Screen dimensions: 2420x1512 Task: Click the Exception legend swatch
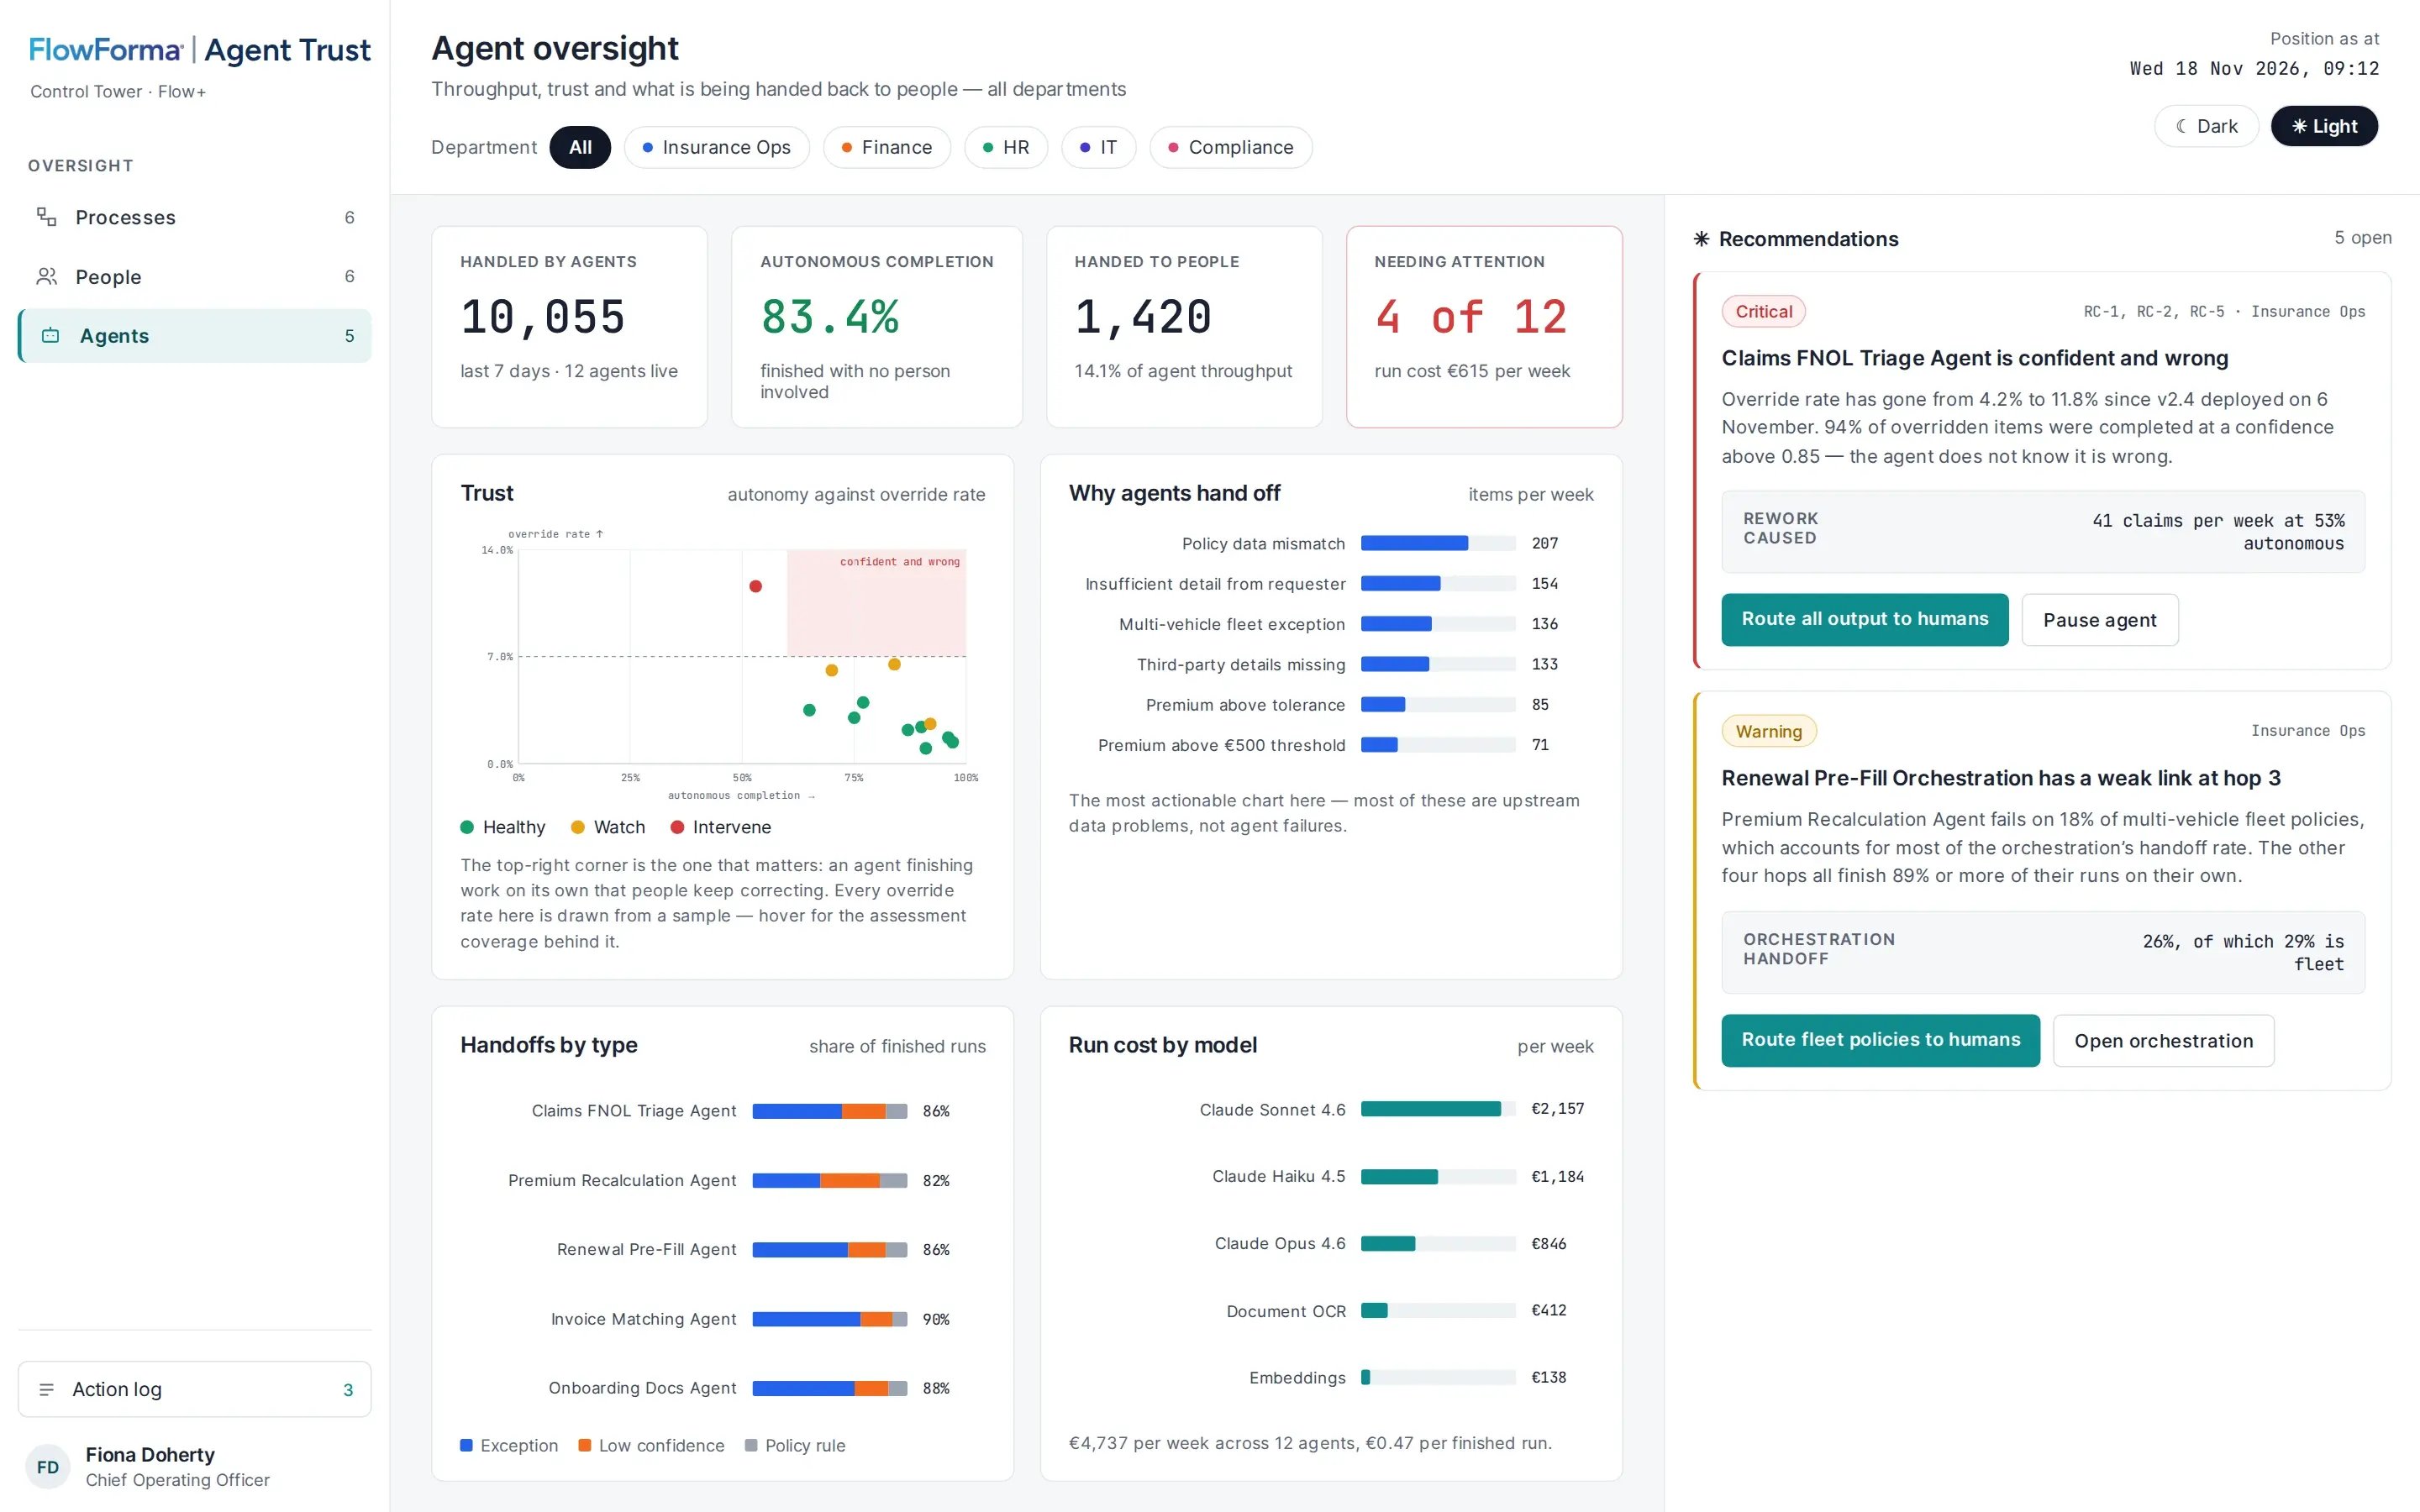click(466, 1445)
